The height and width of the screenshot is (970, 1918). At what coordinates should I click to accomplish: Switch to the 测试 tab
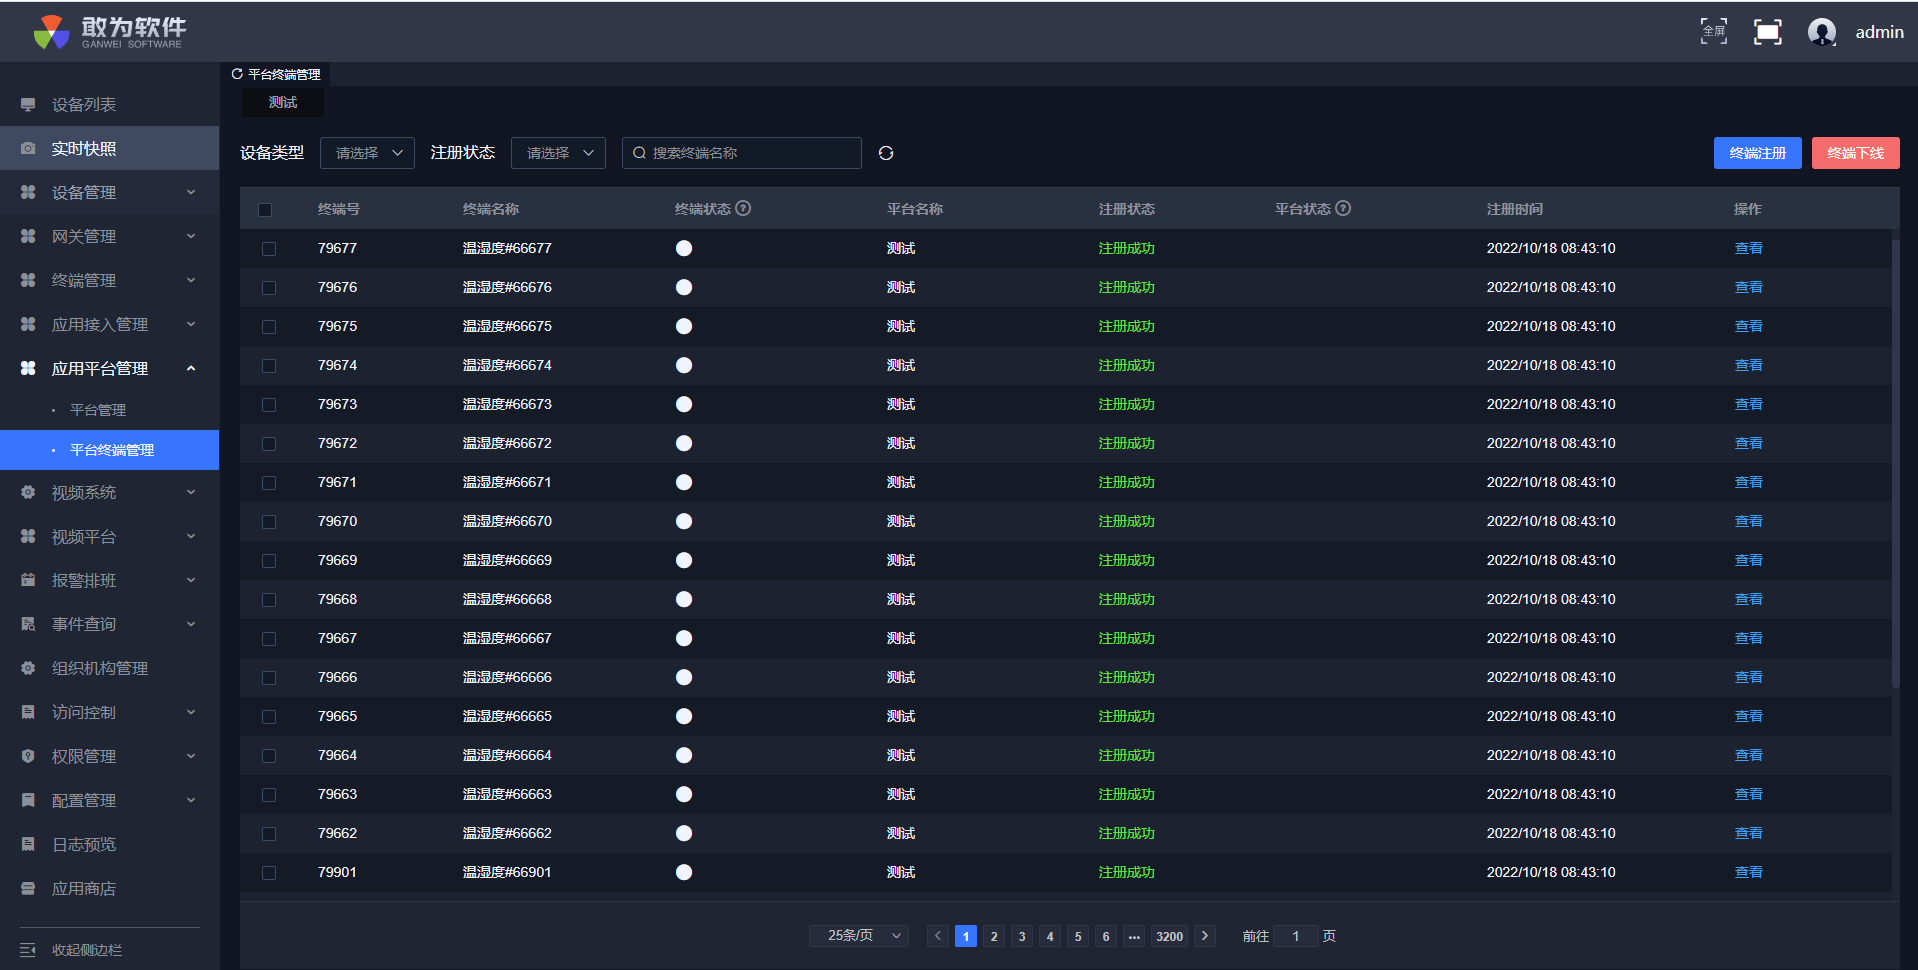click(x=283, y=103)
